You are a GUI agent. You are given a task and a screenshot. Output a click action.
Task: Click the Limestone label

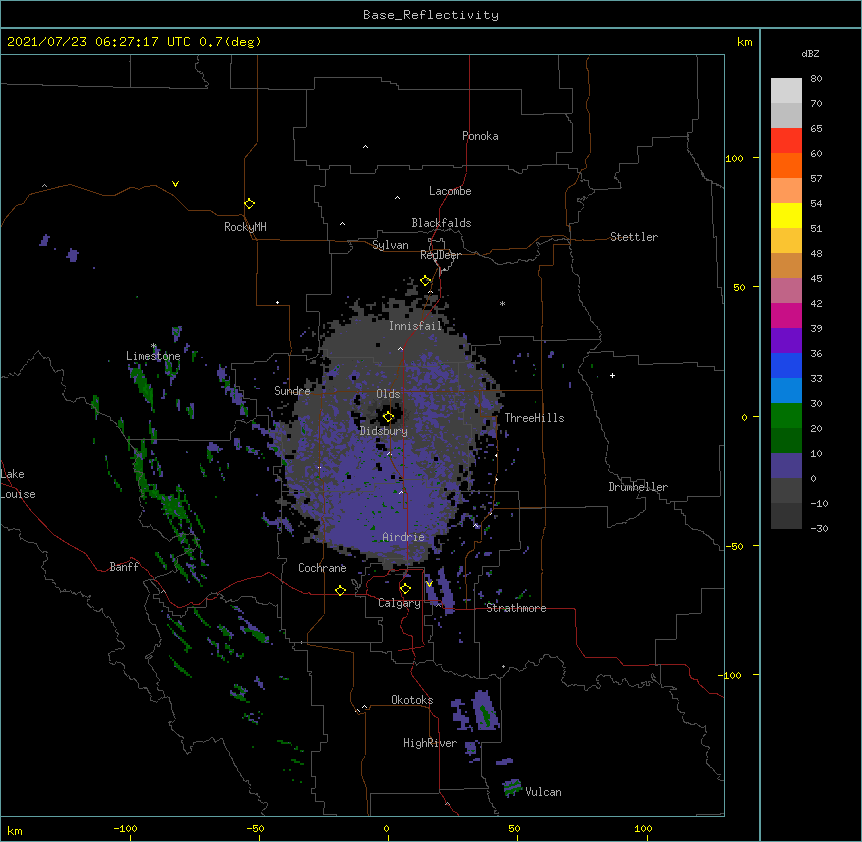(153, 356)
